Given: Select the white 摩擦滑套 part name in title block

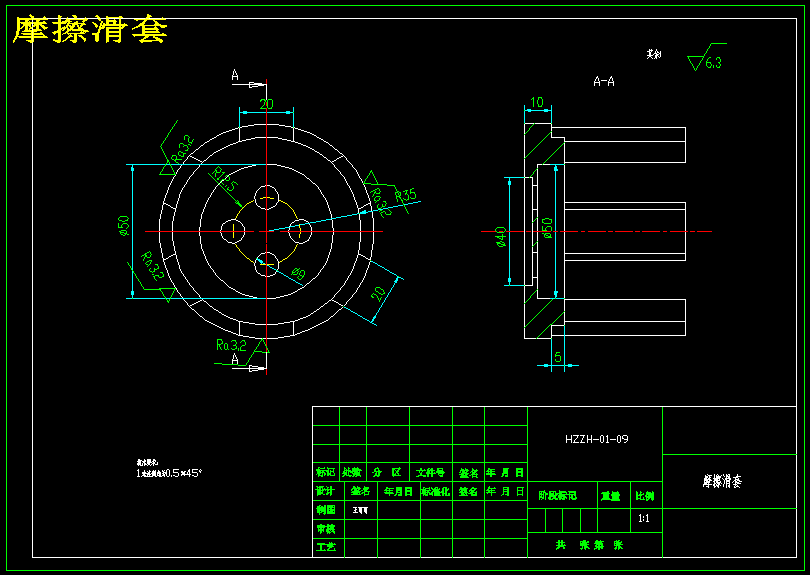Looking at the screenshot, I should 722,481.
